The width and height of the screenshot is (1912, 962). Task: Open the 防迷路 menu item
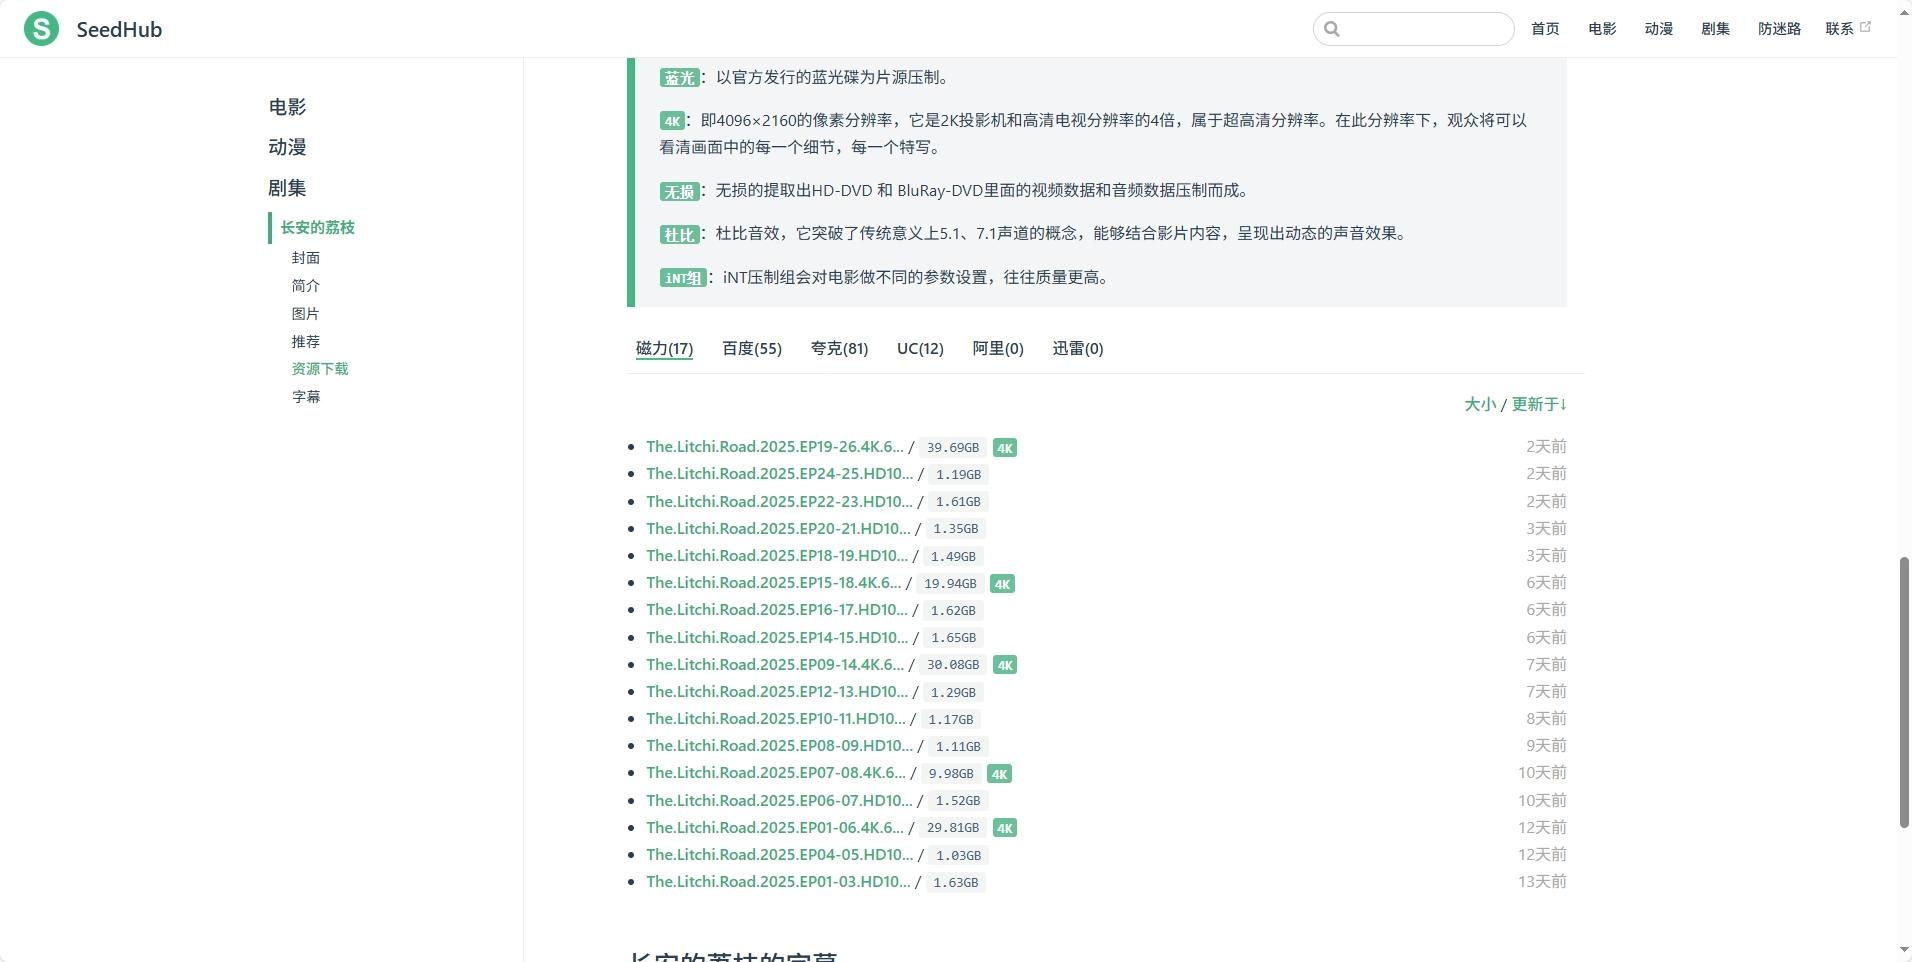pyautogui.click(x=1778, y=29)
